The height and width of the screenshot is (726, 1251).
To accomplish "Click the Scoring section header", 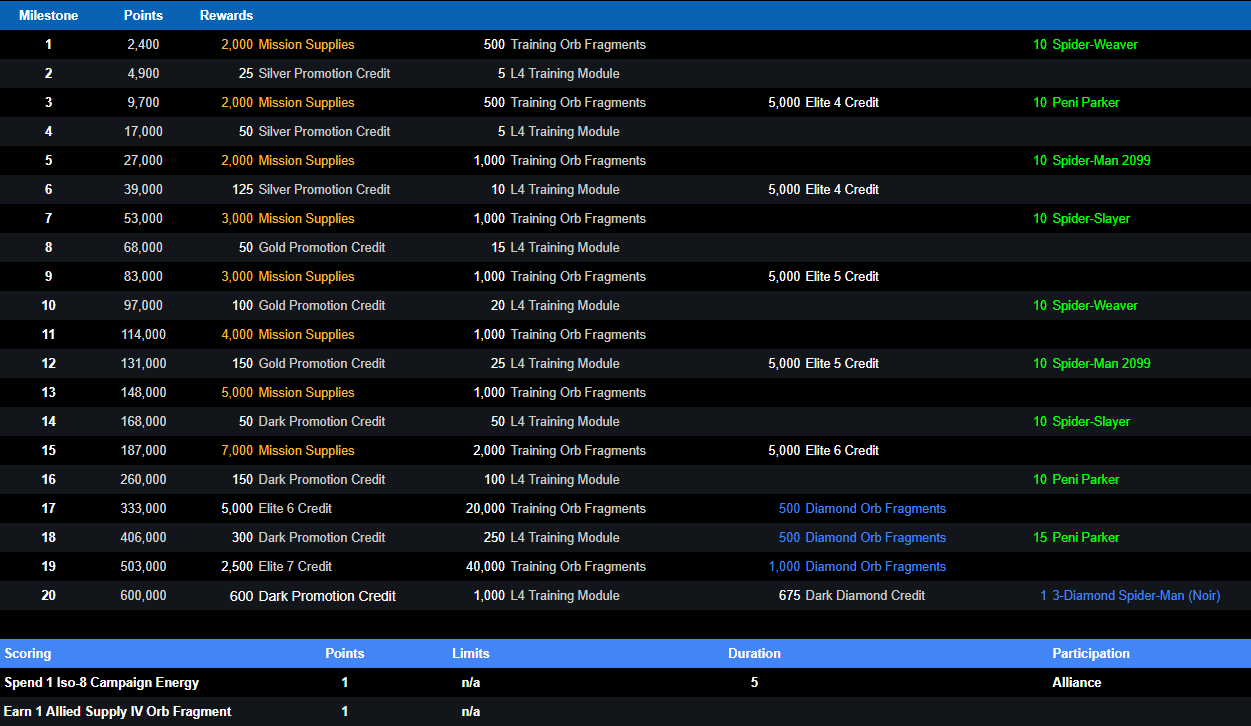I will tap(28, 654).
